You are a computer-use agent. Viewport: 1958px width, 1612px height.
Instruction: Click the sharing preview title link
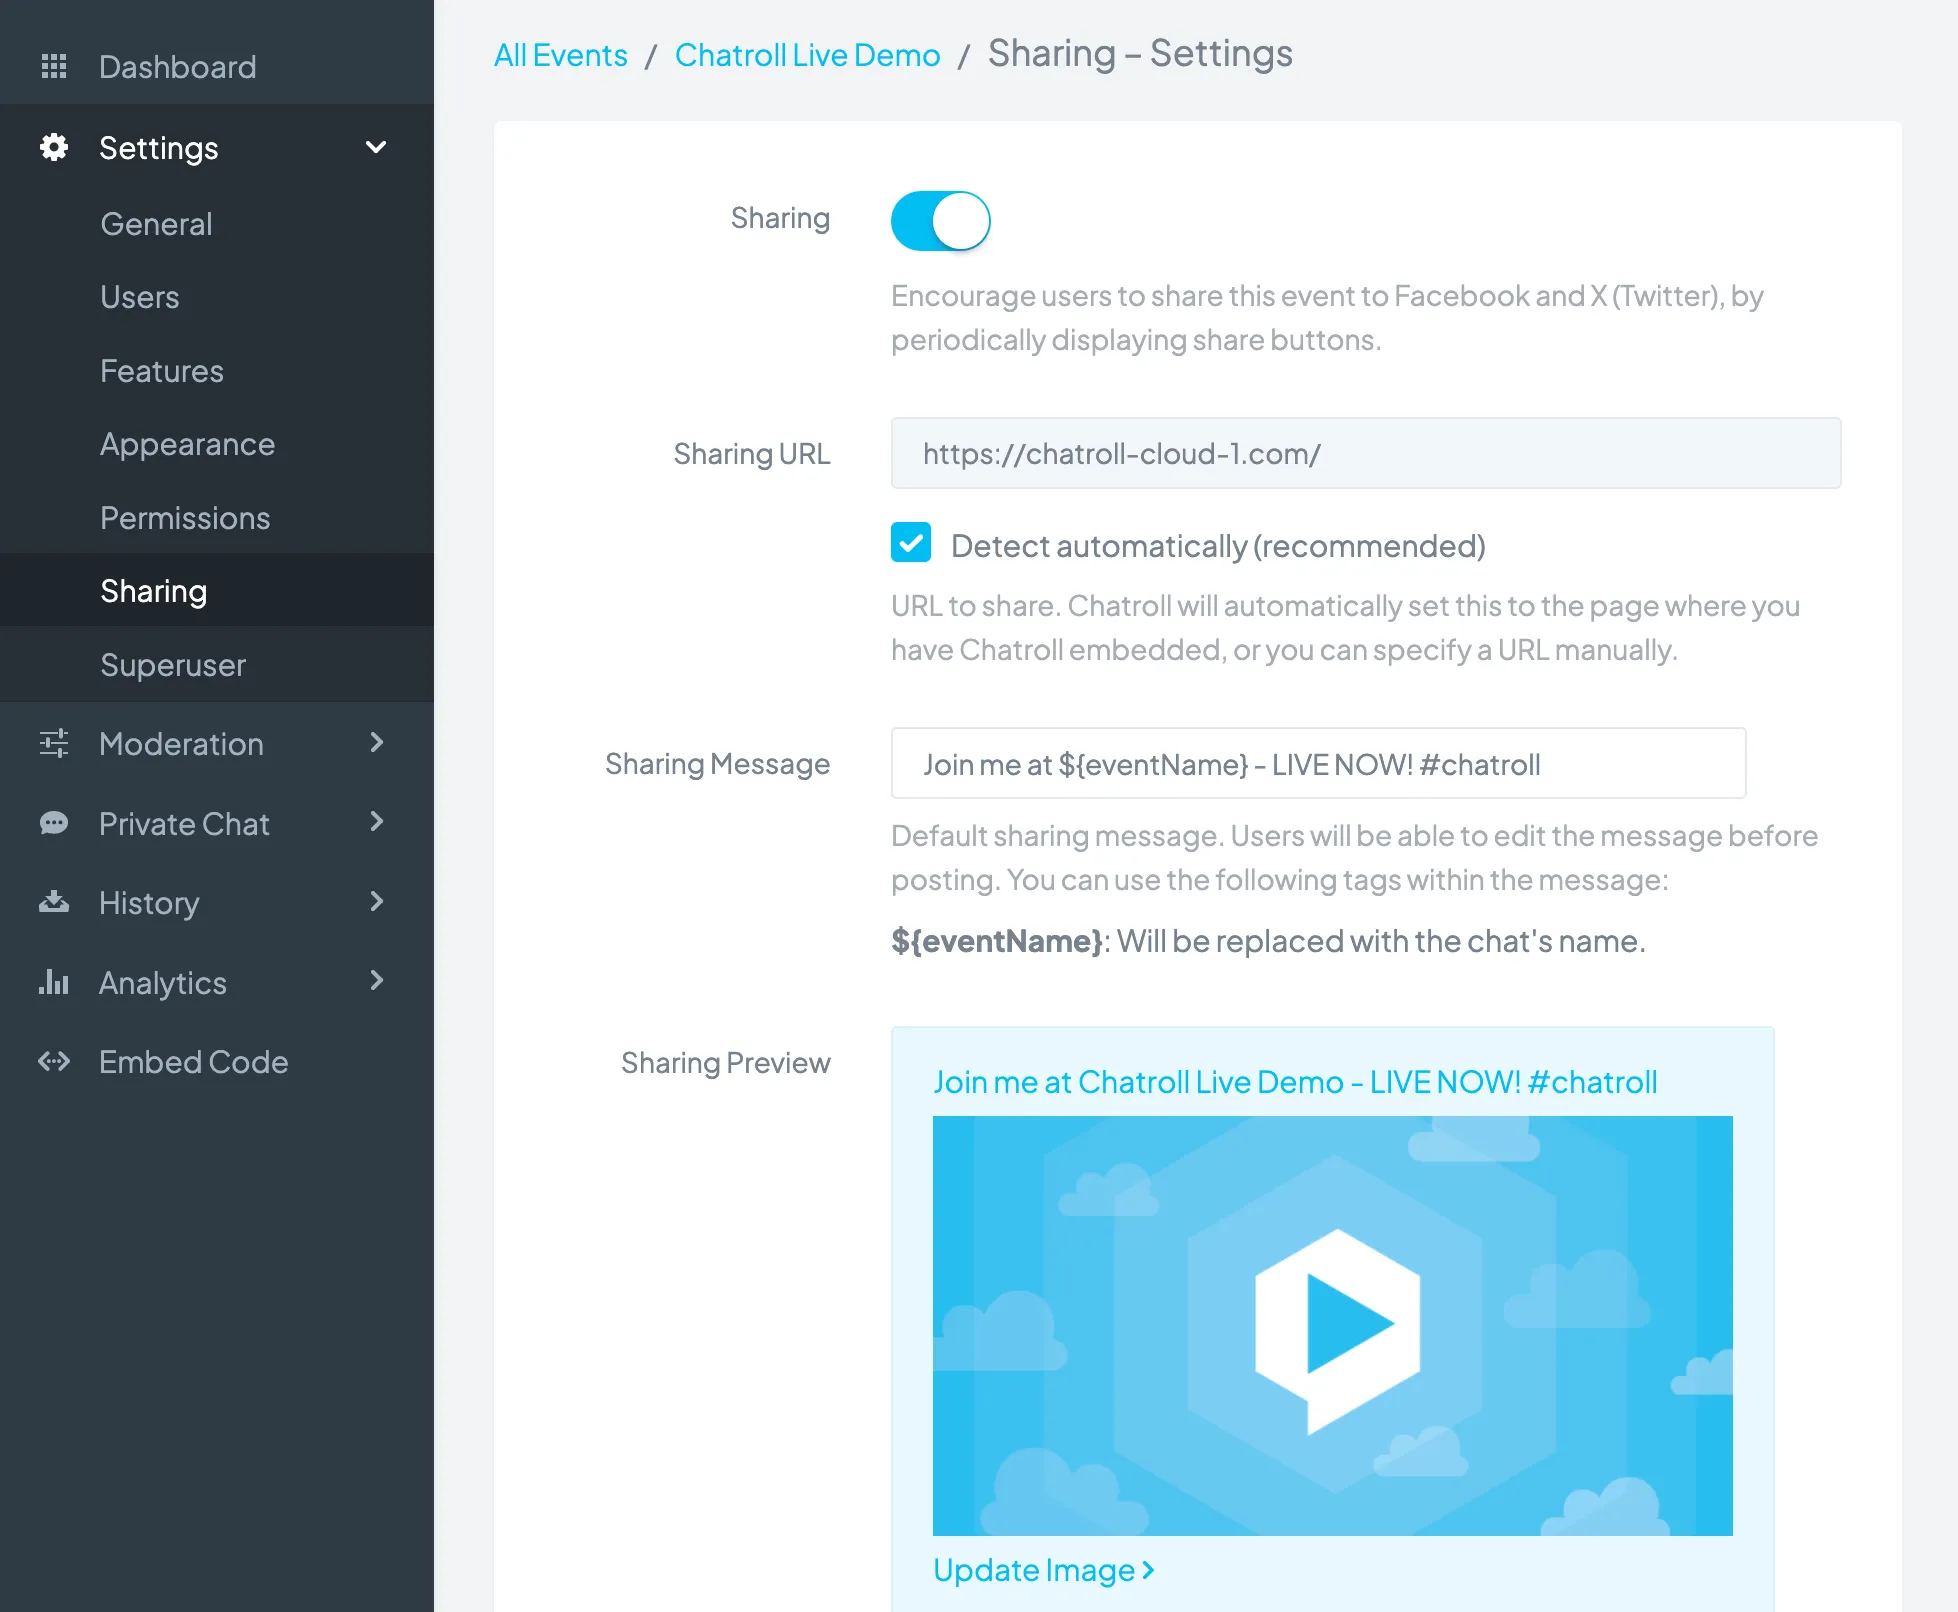[1295, 1082]
